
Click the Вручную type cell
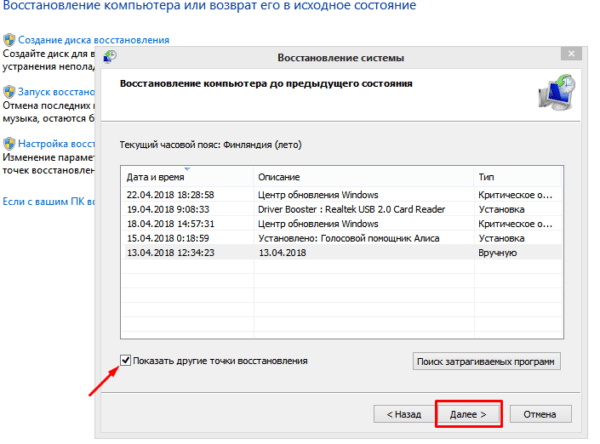point(497,253)
